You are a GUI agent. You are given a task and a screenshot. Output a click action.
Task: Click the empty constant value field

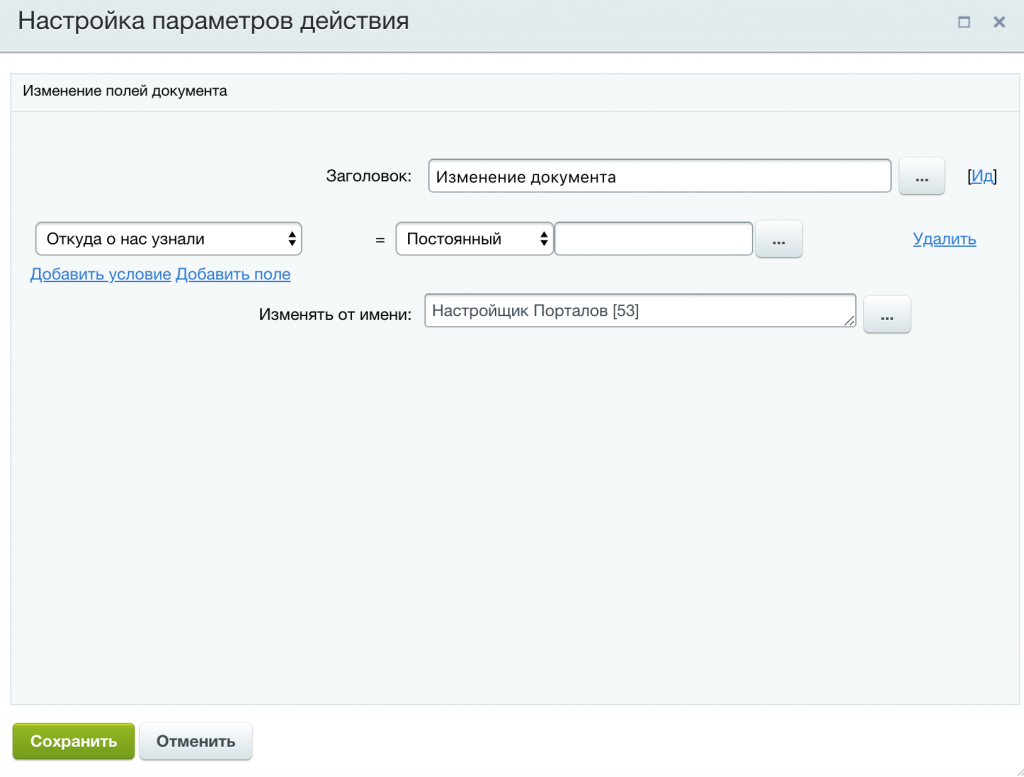pos(653,238)
